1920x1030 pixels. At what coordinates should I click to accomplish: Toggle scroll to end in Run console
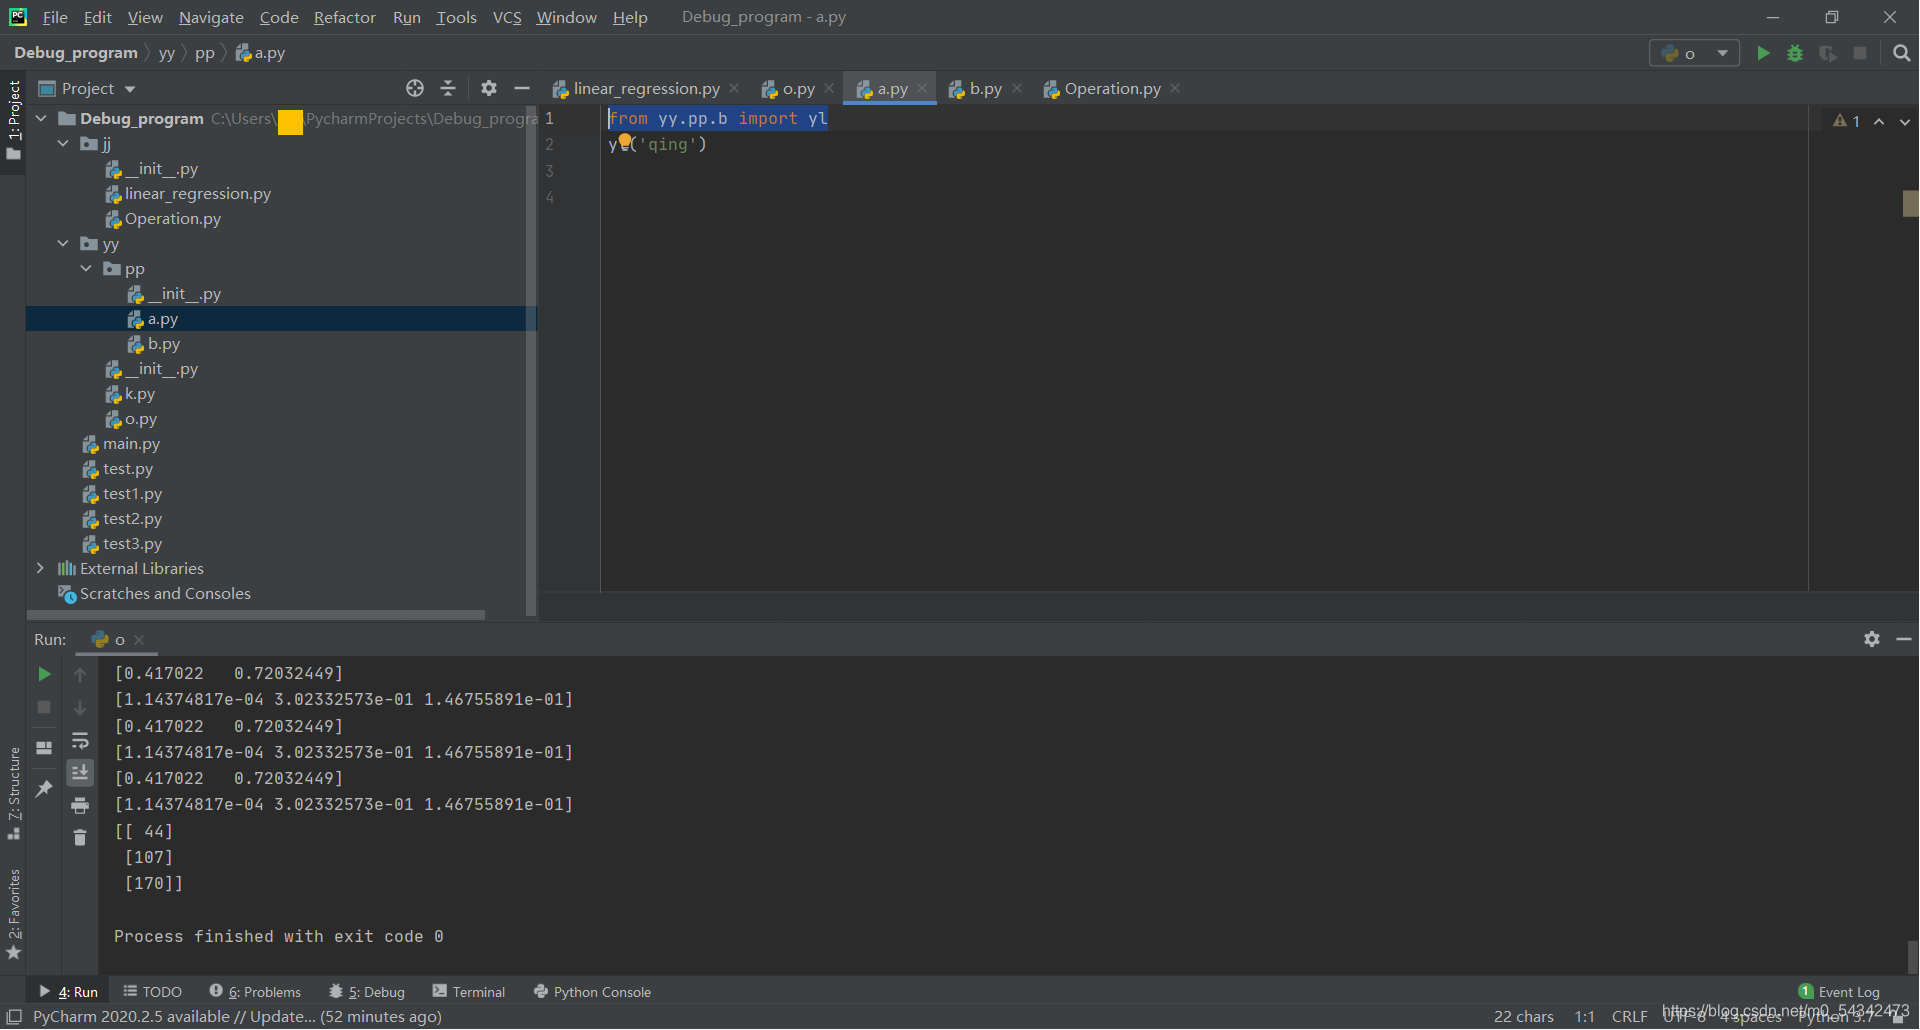[80, 772]
